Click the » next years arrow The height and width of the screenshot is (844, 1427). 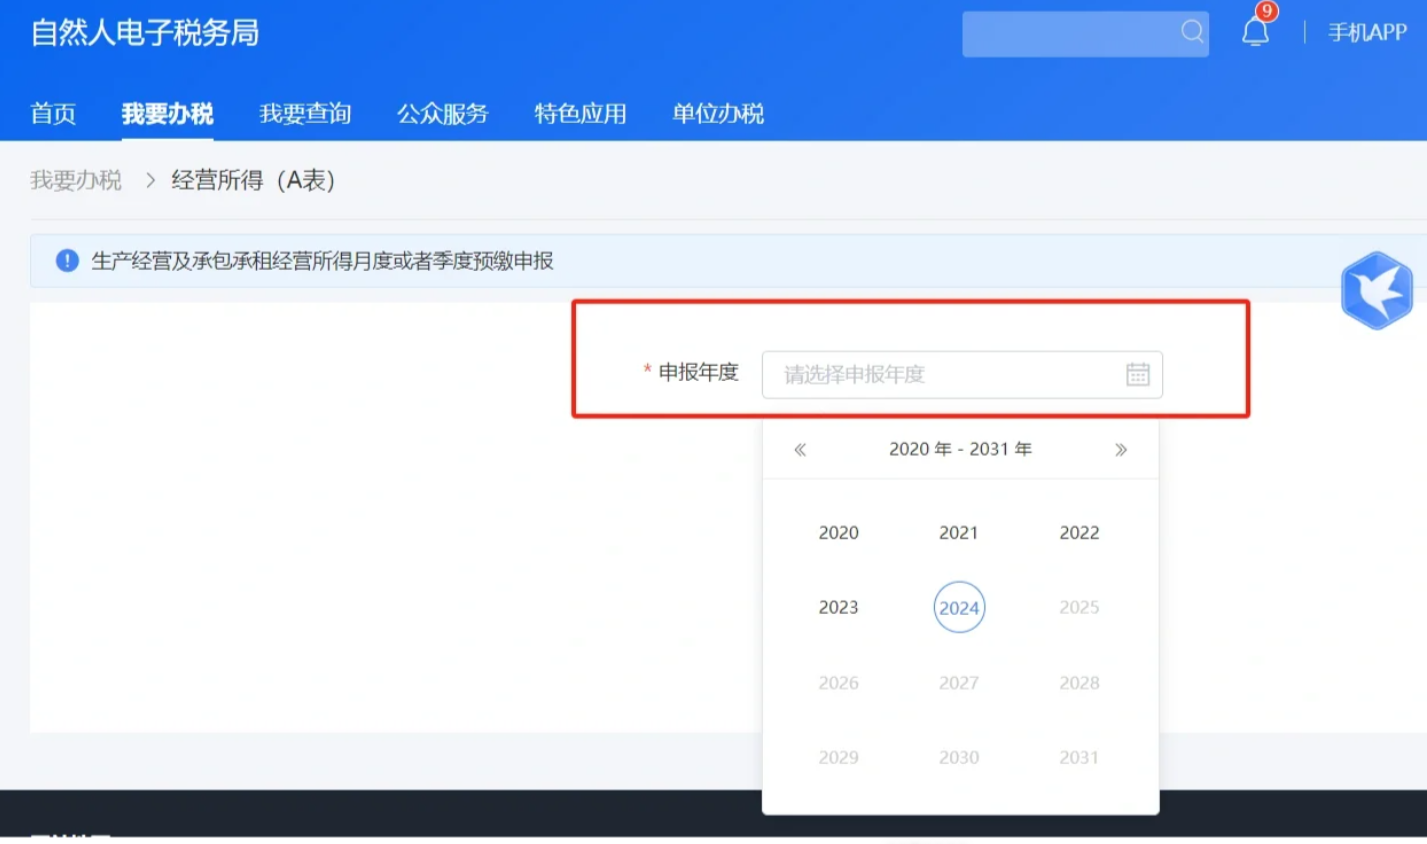tap(1121, 449)
